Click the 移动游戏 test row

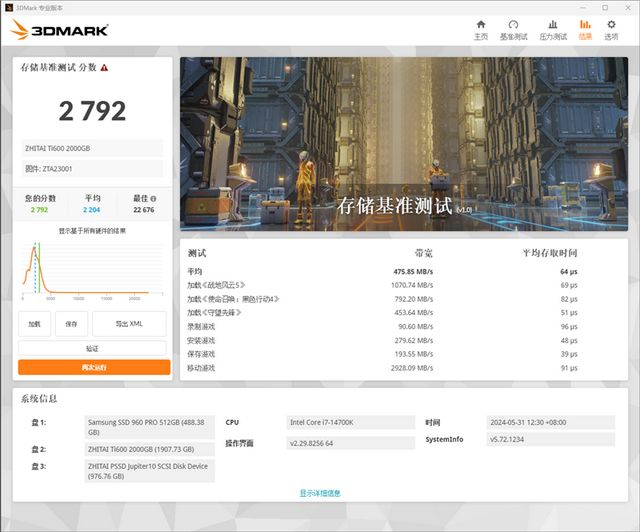click(x=382, y=368)
